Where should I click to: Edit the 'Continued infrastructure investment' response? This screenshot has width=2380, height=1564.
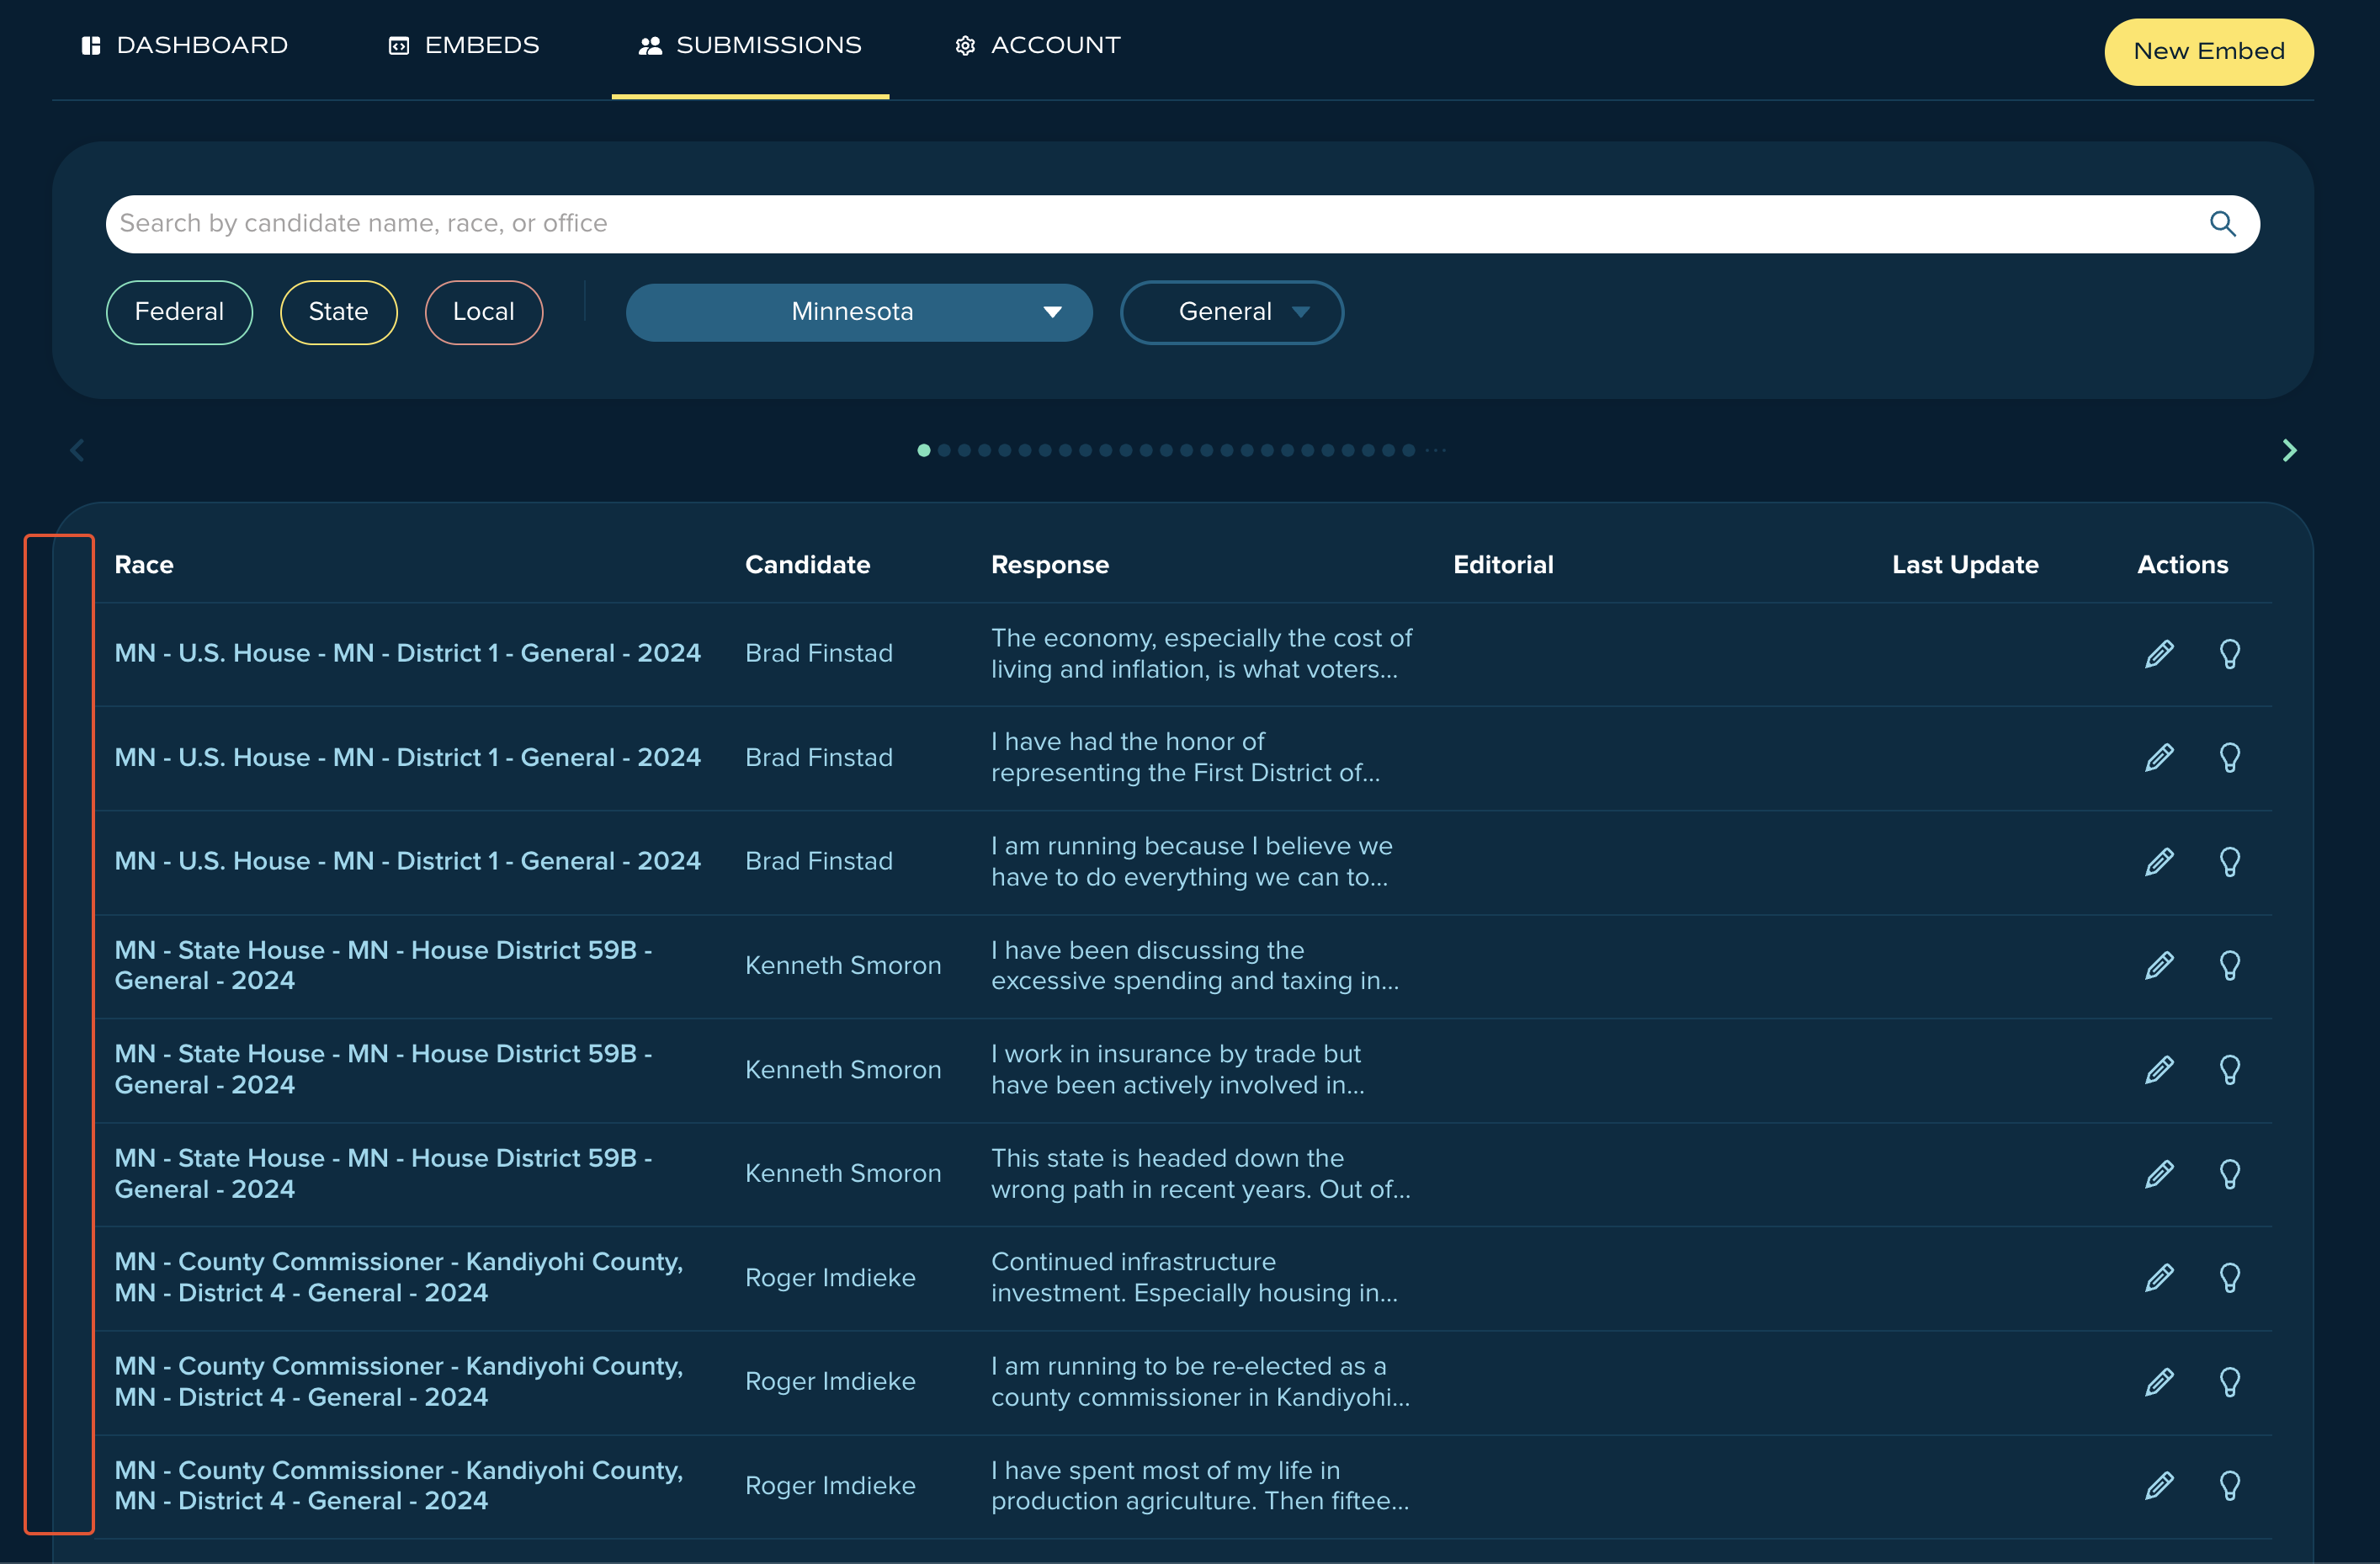coord(2159,1278)
